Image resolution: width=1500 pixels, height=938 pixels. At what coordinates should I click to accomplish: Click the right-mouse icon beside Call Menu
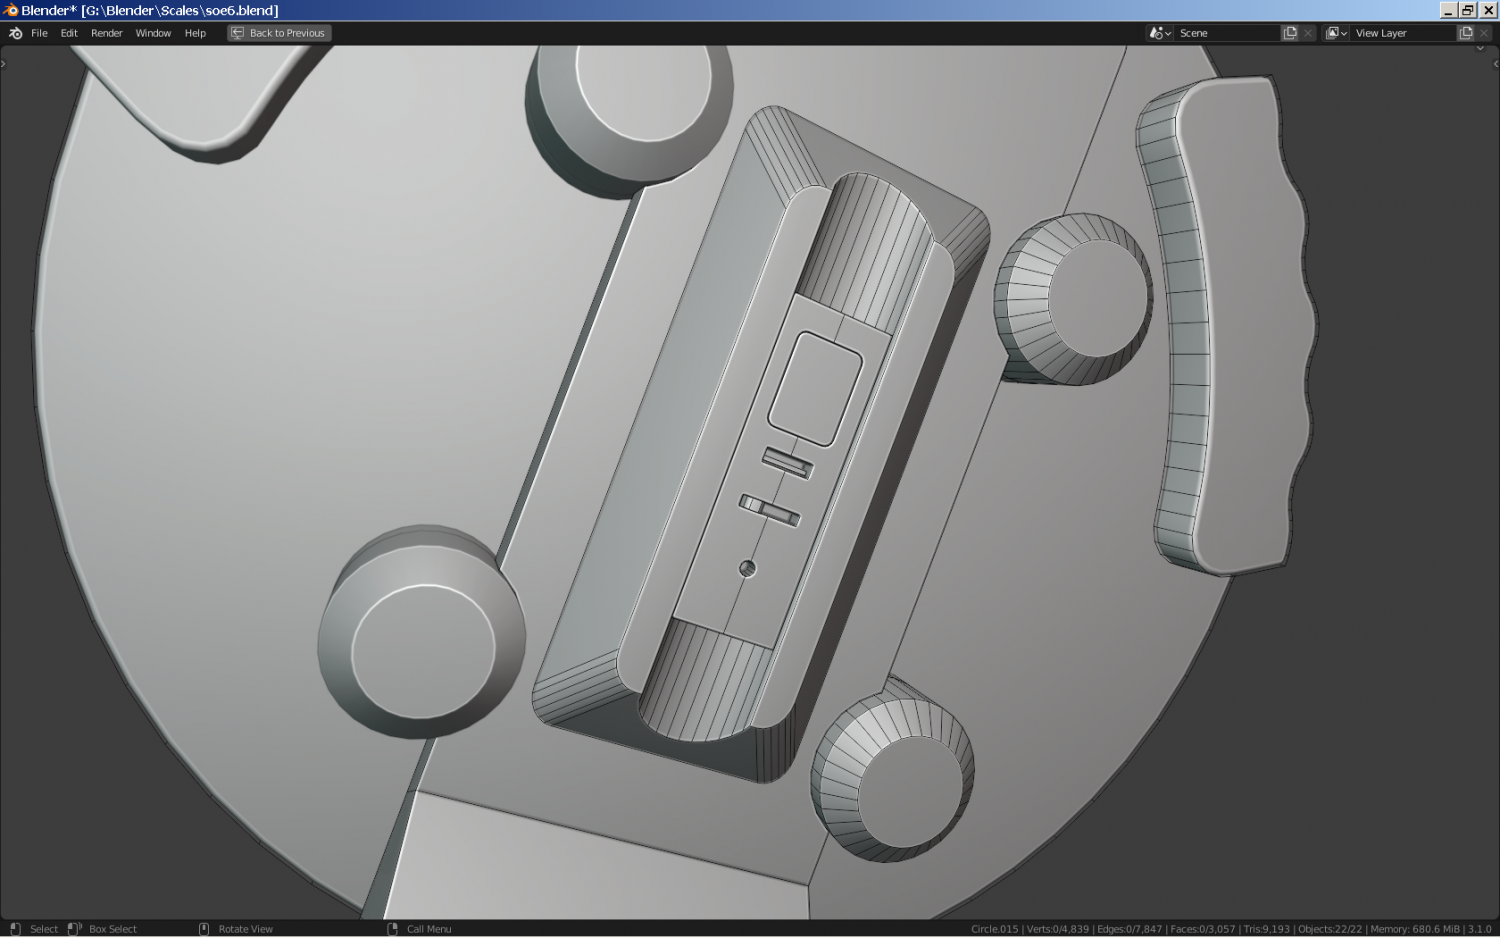pyautogui.click(x=393, y=929)
